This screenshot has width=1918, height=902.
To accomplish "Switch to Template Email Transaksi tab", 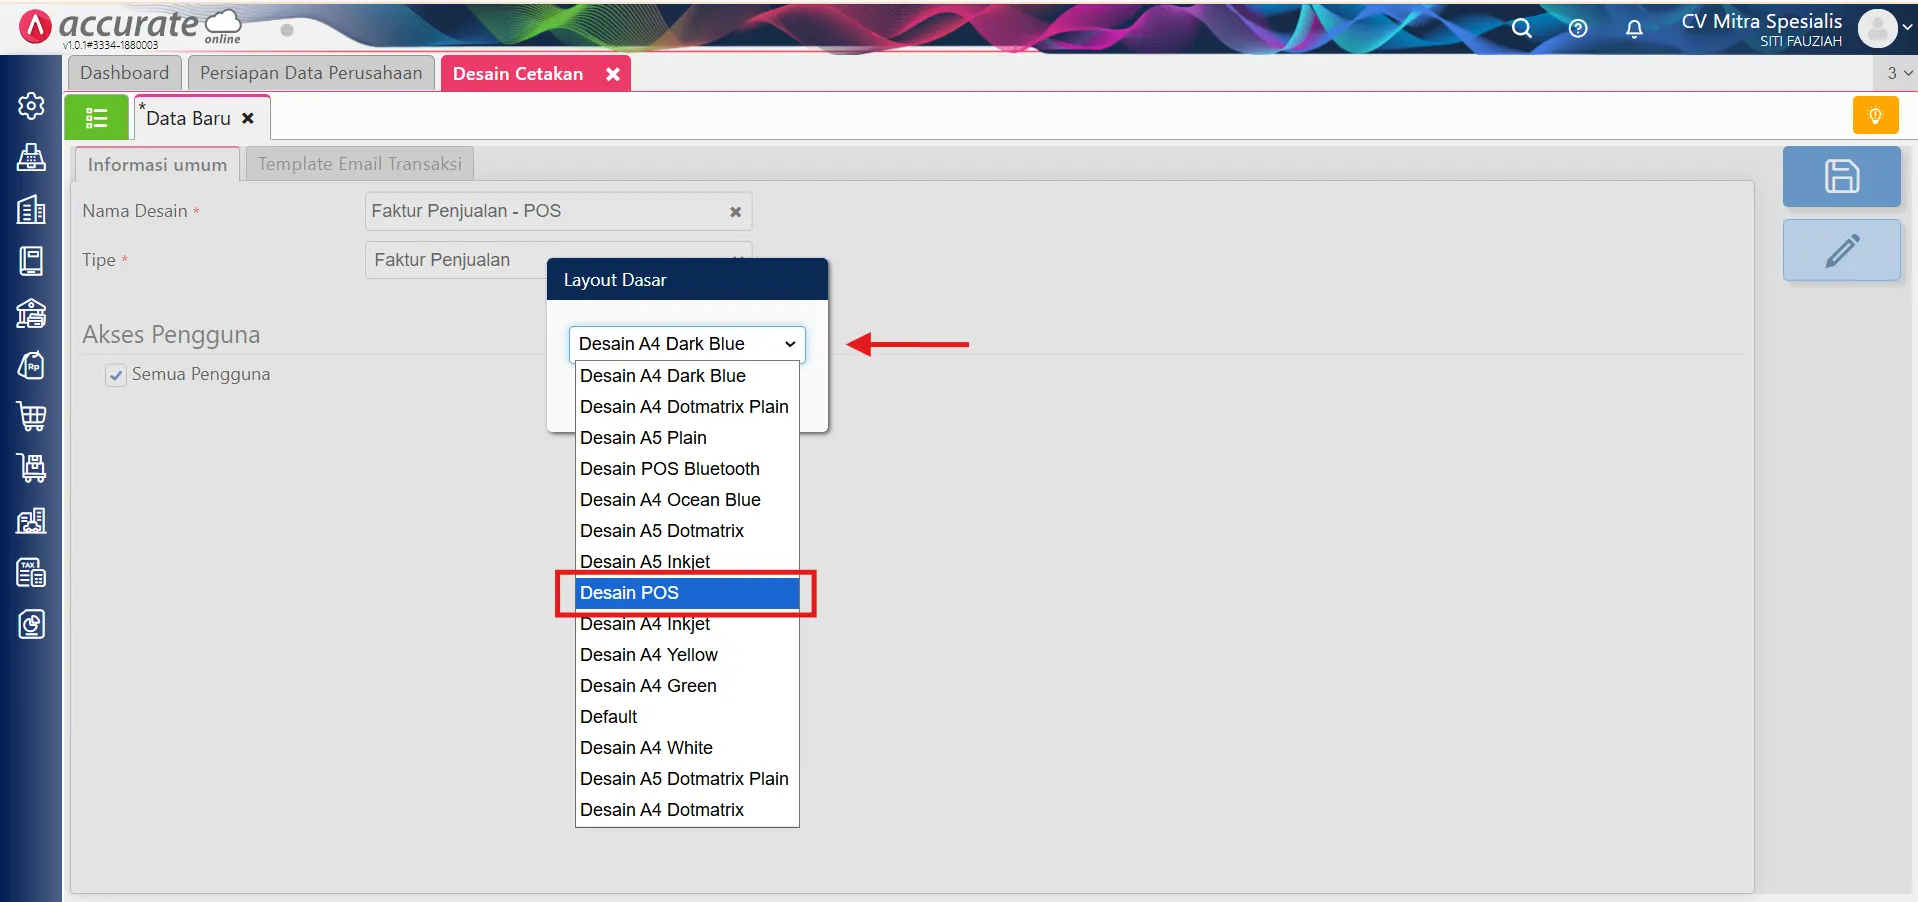I will [360, 164].
